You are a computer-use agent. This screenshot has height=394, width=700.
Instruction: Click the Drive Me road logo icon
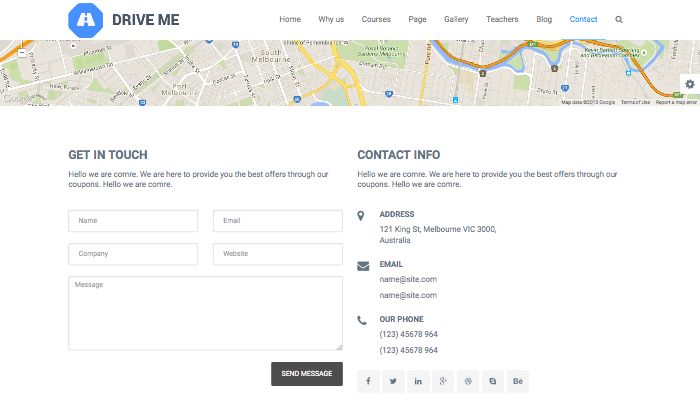click(x=85, y=20)
